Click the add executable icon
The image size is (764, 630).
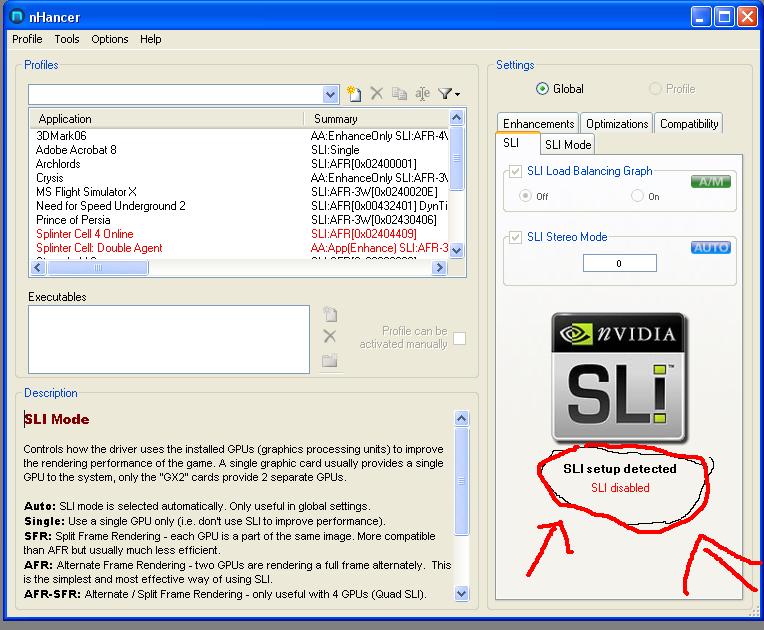[x=330, y=314]
